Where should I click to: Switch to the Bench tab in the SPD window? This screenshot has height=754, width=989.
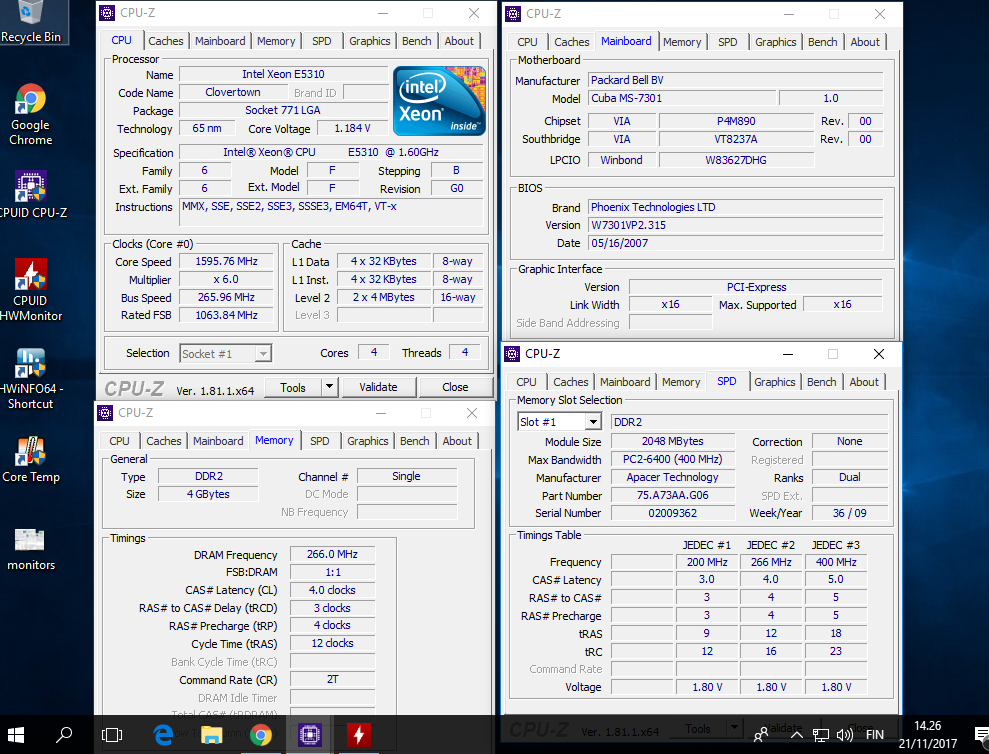(821, 382)
